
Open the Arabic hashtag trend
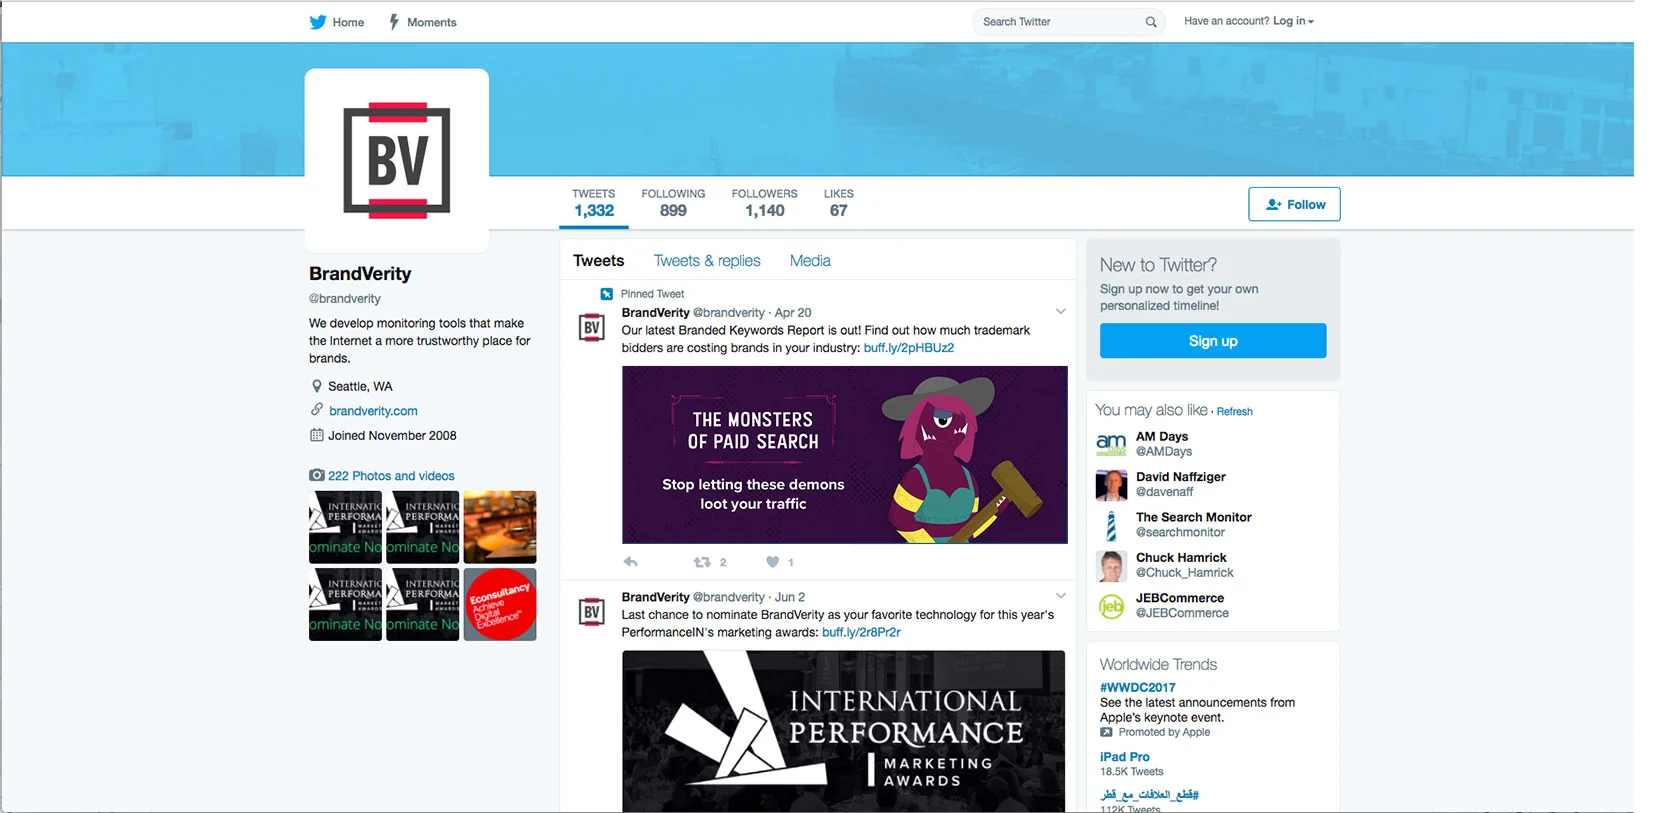click(1149, 795)
